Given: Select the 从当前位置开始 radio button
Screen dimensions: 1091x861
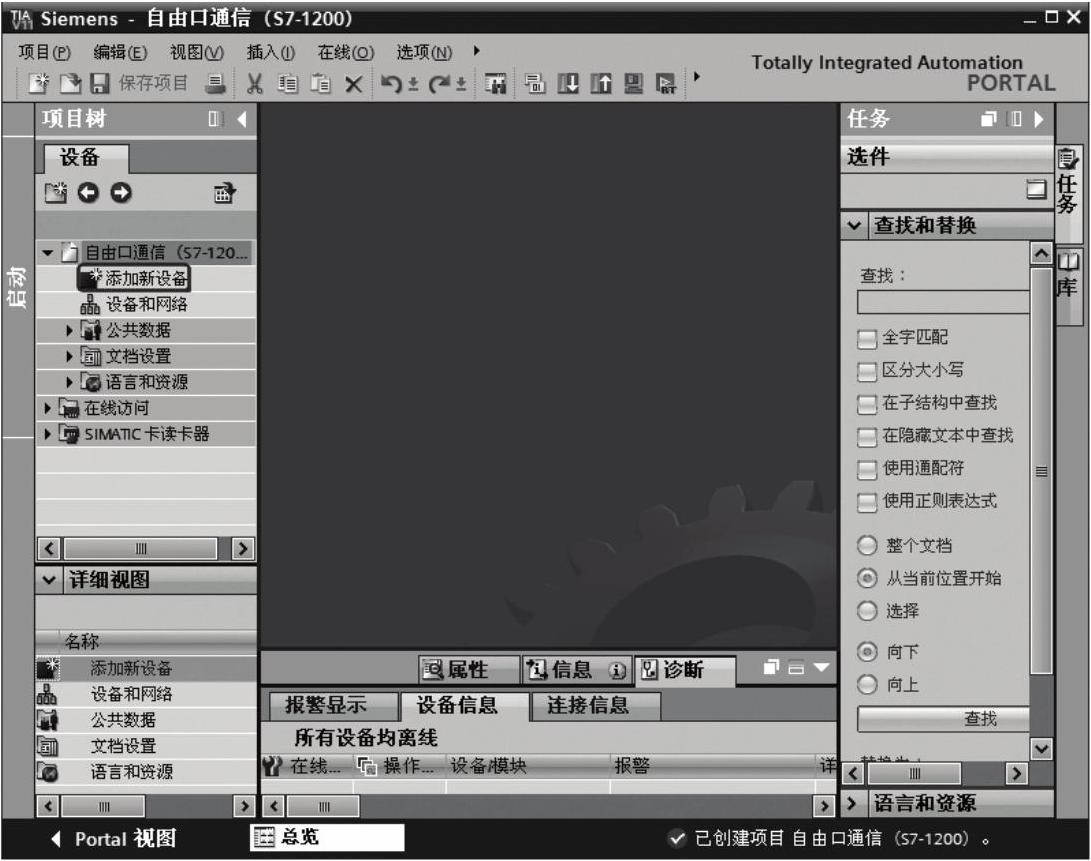Looking at the screenshot, I should (x=867, y=578).
